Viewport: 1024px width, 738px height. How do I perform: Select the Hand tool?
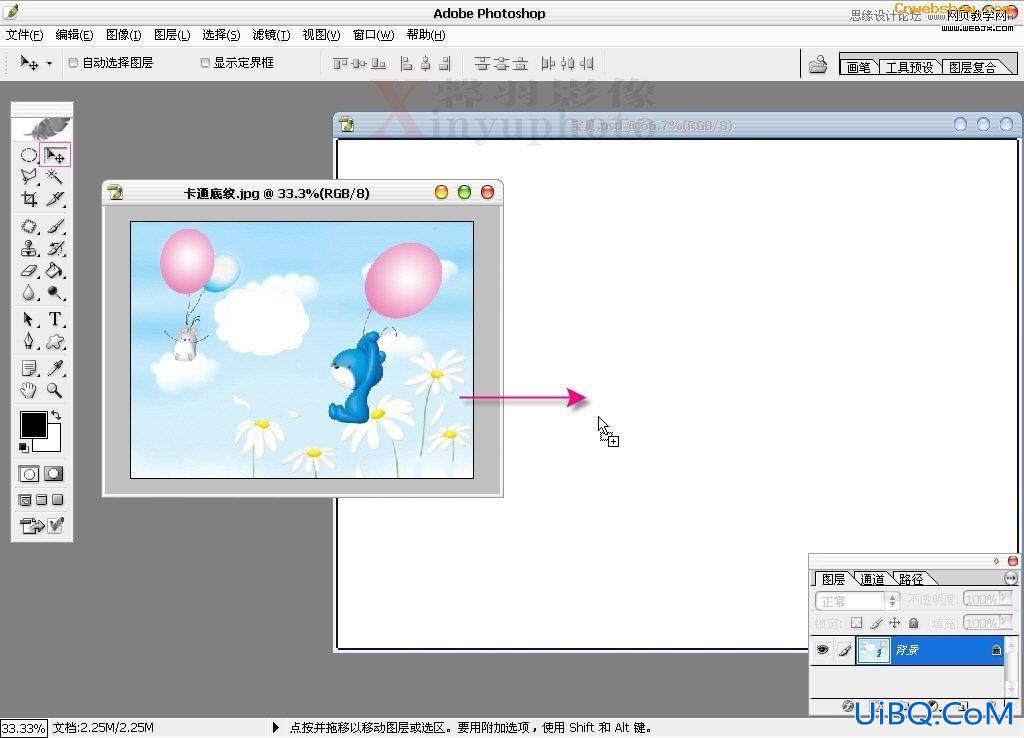pyautogui.click(x=28, y=391)
